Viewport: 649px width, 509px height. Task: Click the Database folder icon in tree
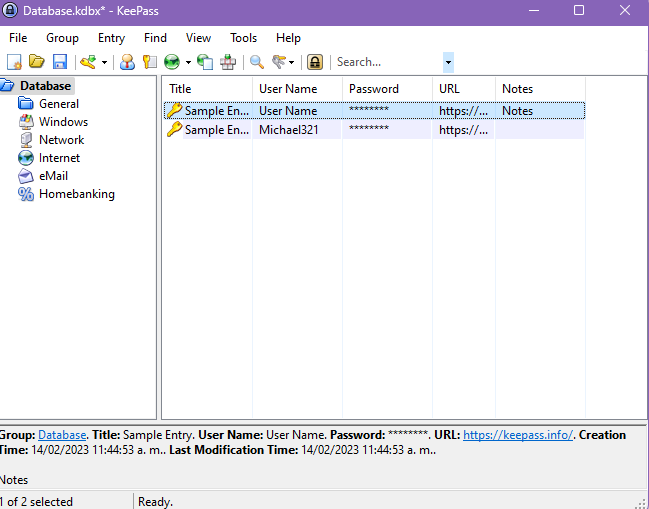pos(7,86)
